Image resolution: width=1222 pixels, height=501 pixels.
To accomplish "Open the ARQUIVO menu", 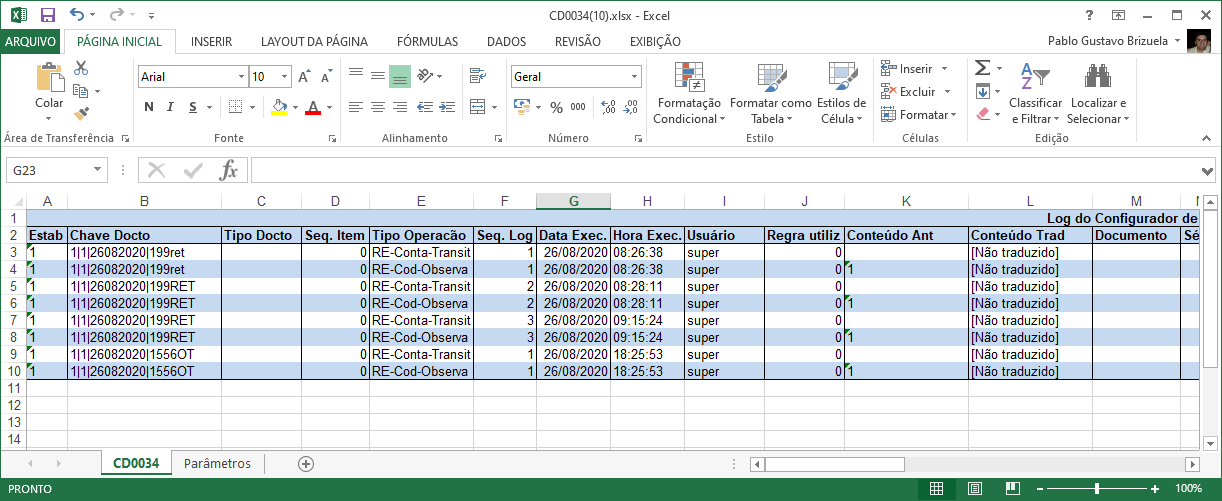I will point(31,42).
